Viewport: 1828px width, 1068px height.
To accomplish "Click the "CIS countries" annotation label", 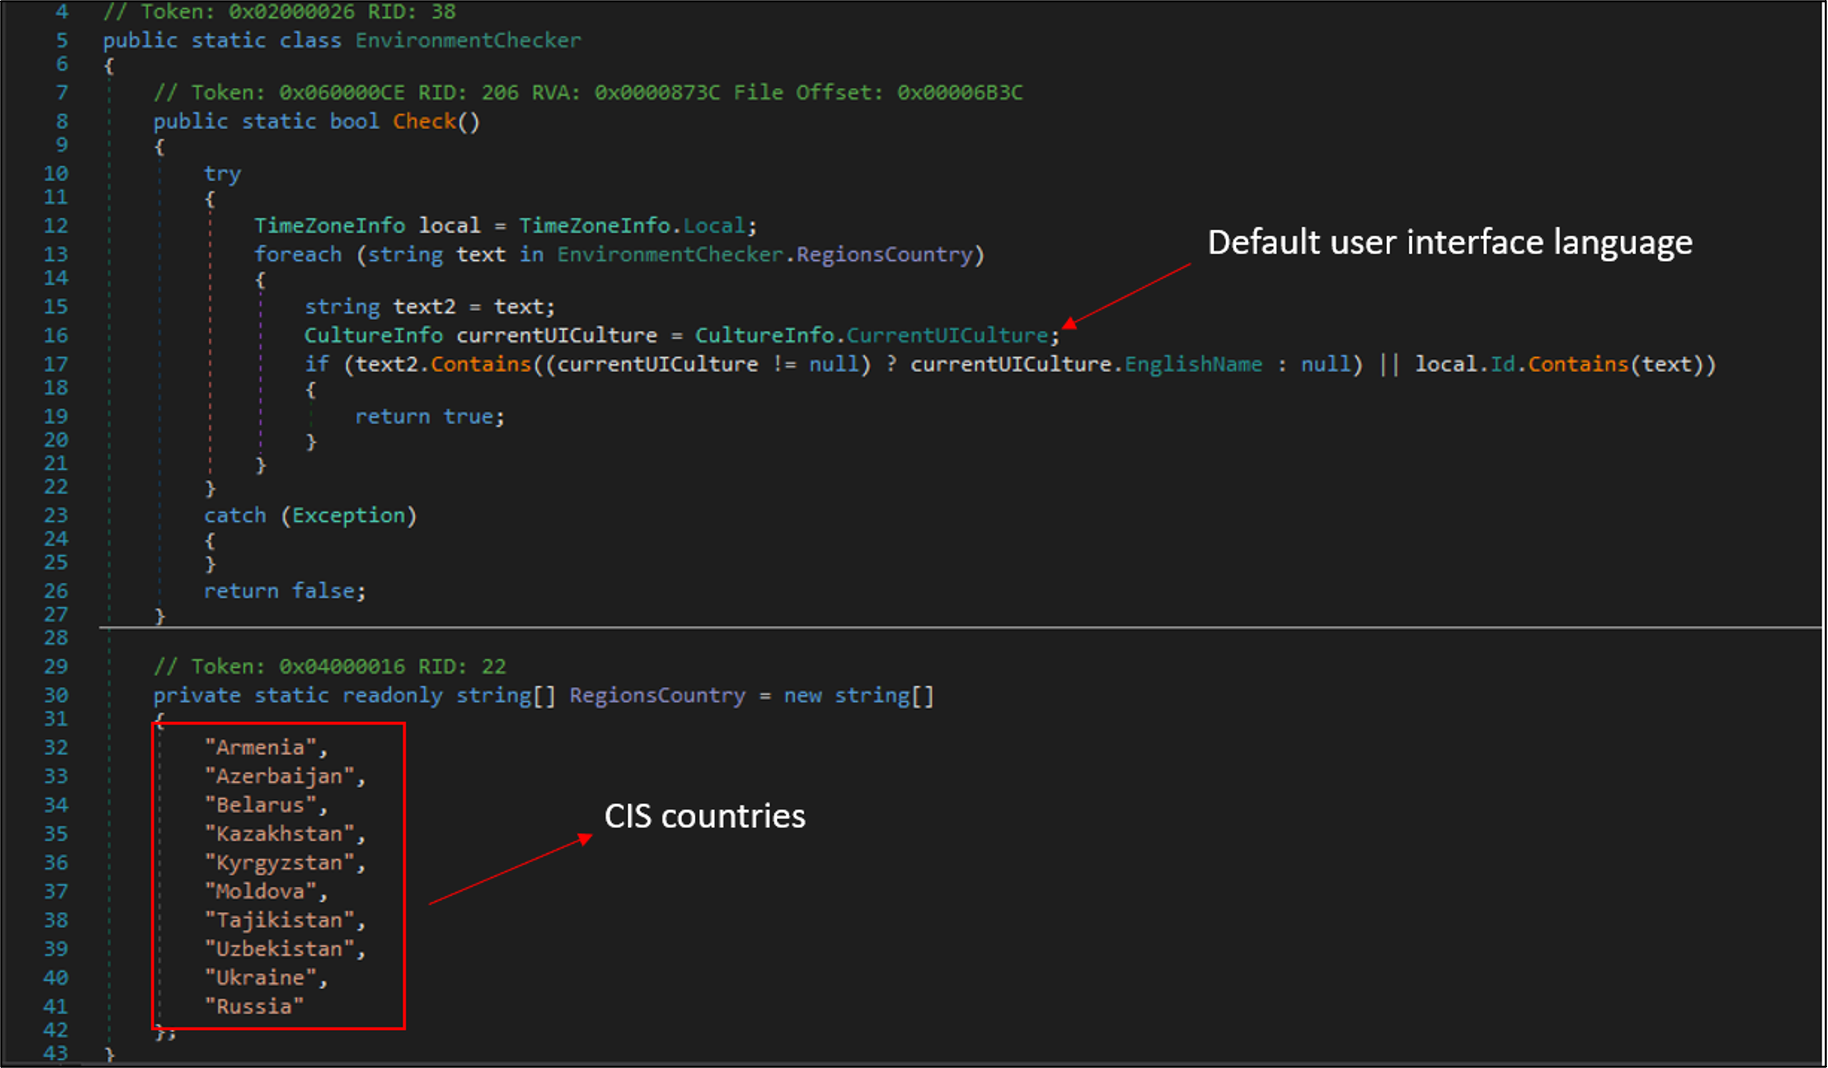I will 704,817.
